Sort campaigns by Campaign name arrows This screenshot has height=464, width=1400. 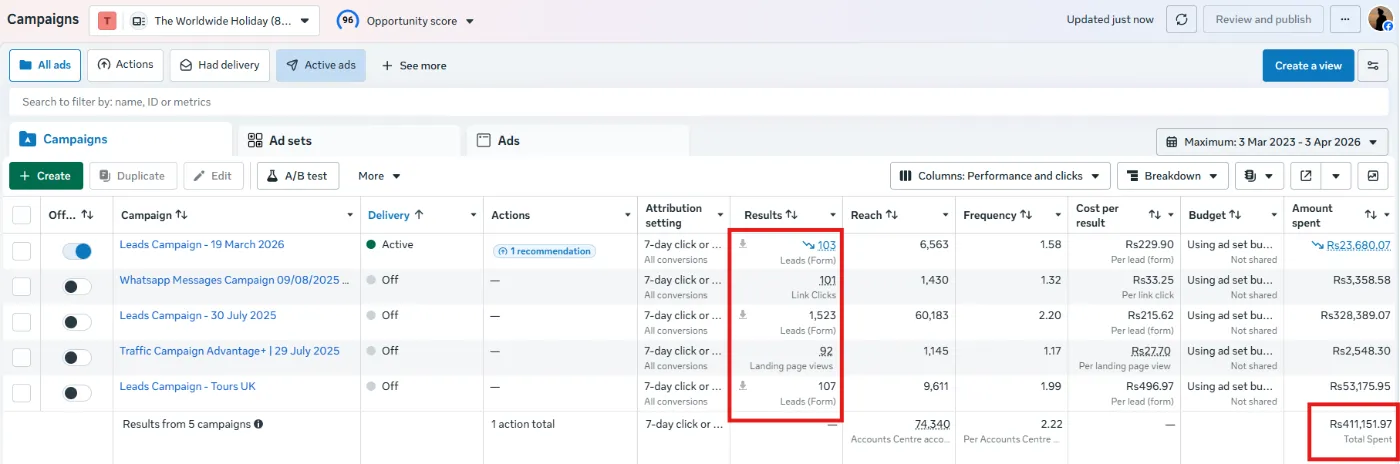click(x=181, y=215)
